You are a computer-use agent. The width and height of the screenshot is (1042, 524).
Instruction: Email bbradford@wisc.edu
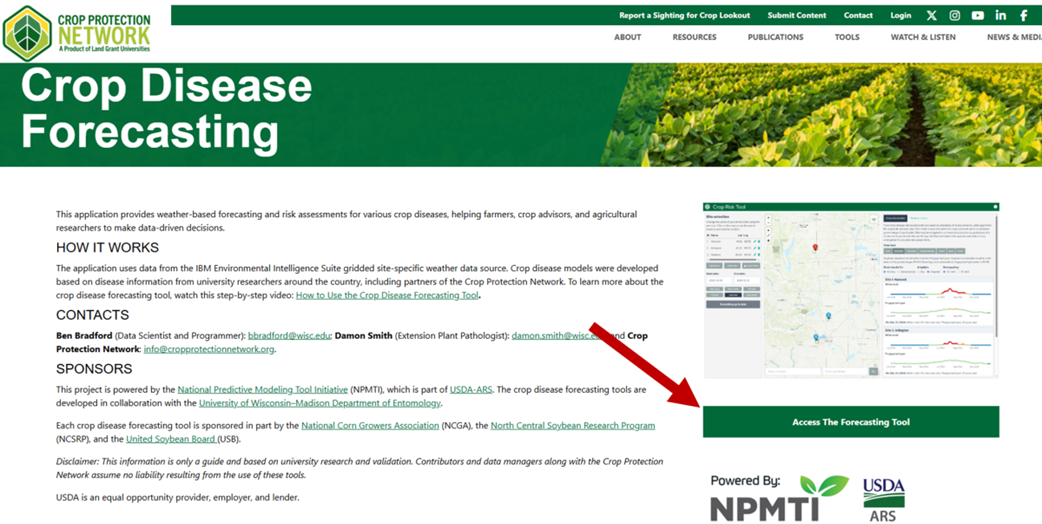tap(289, 336)
